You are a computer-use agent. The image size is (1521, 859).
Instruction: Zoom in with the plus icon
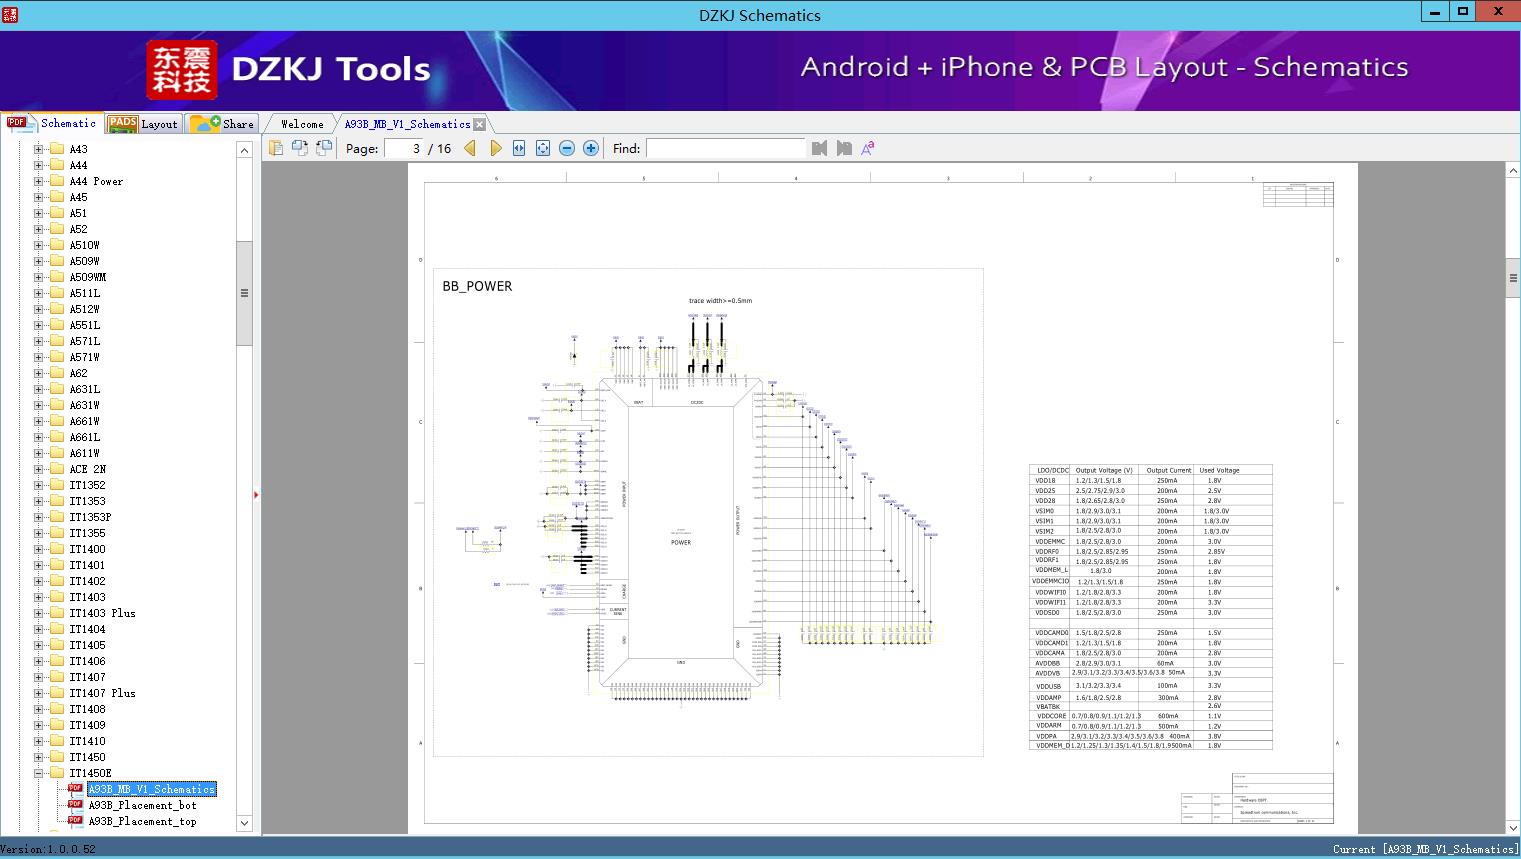591,148
